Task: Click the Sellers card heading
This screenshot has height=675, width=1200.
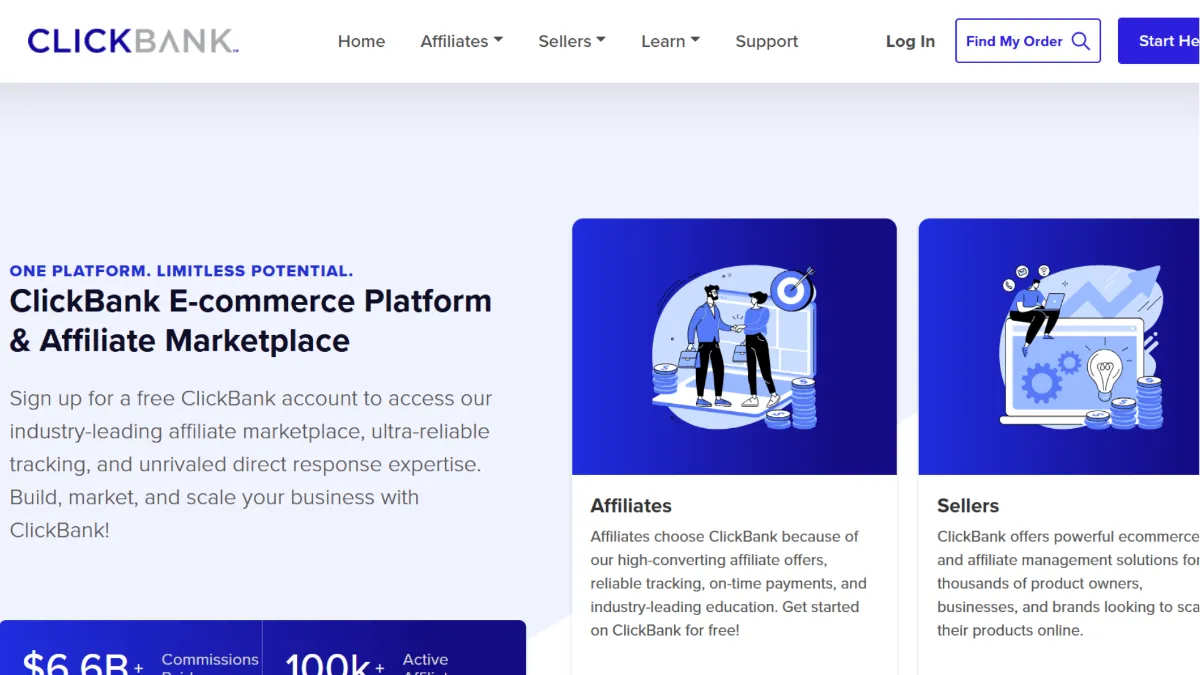Action: [x=968, y=505]
